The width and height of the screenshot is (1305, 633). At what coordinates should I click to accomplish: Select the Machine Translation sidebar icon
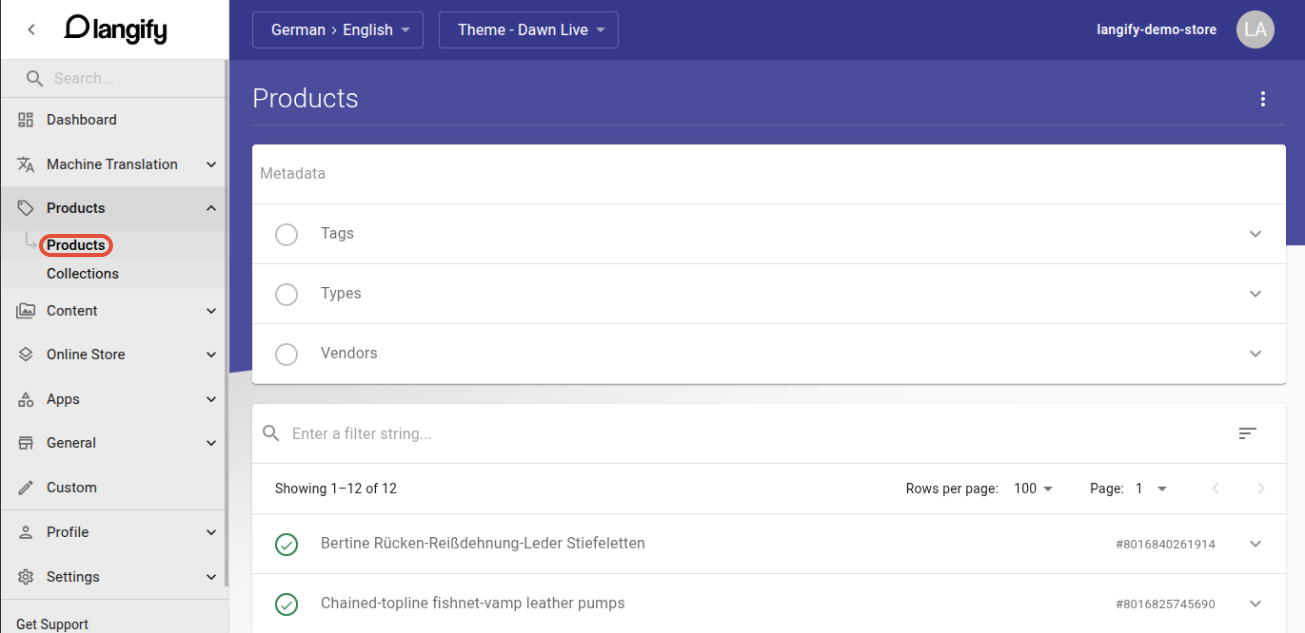click(26, 164)
